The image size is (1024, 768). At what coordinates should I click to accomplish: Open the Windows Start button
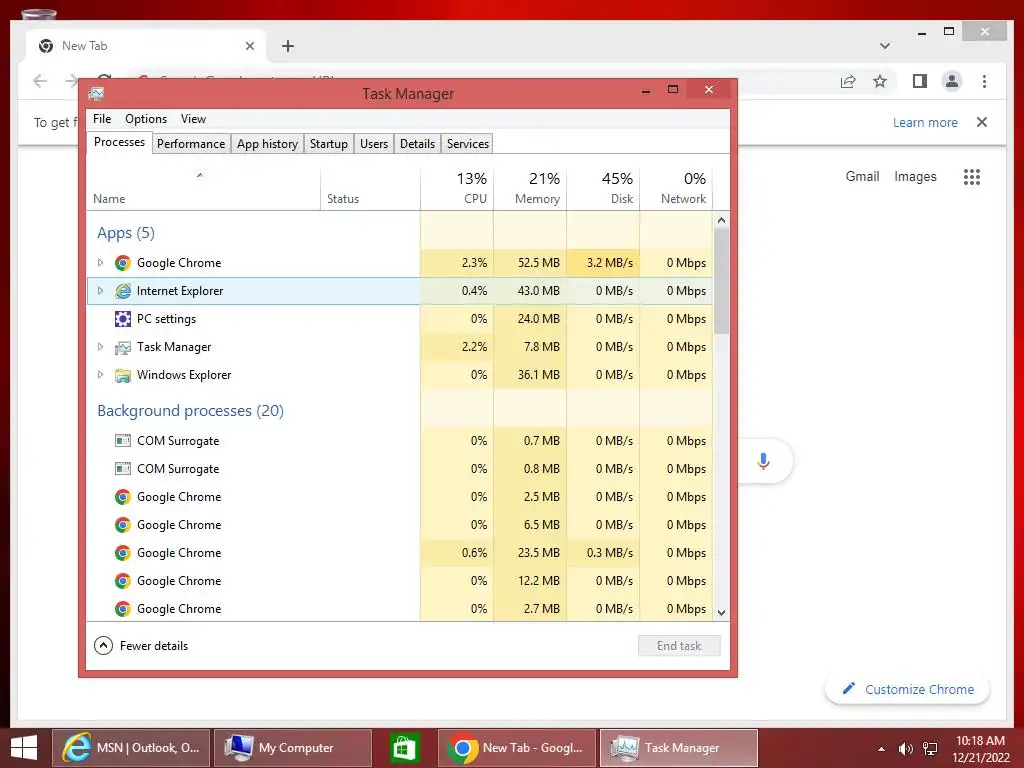click(24, 748)
